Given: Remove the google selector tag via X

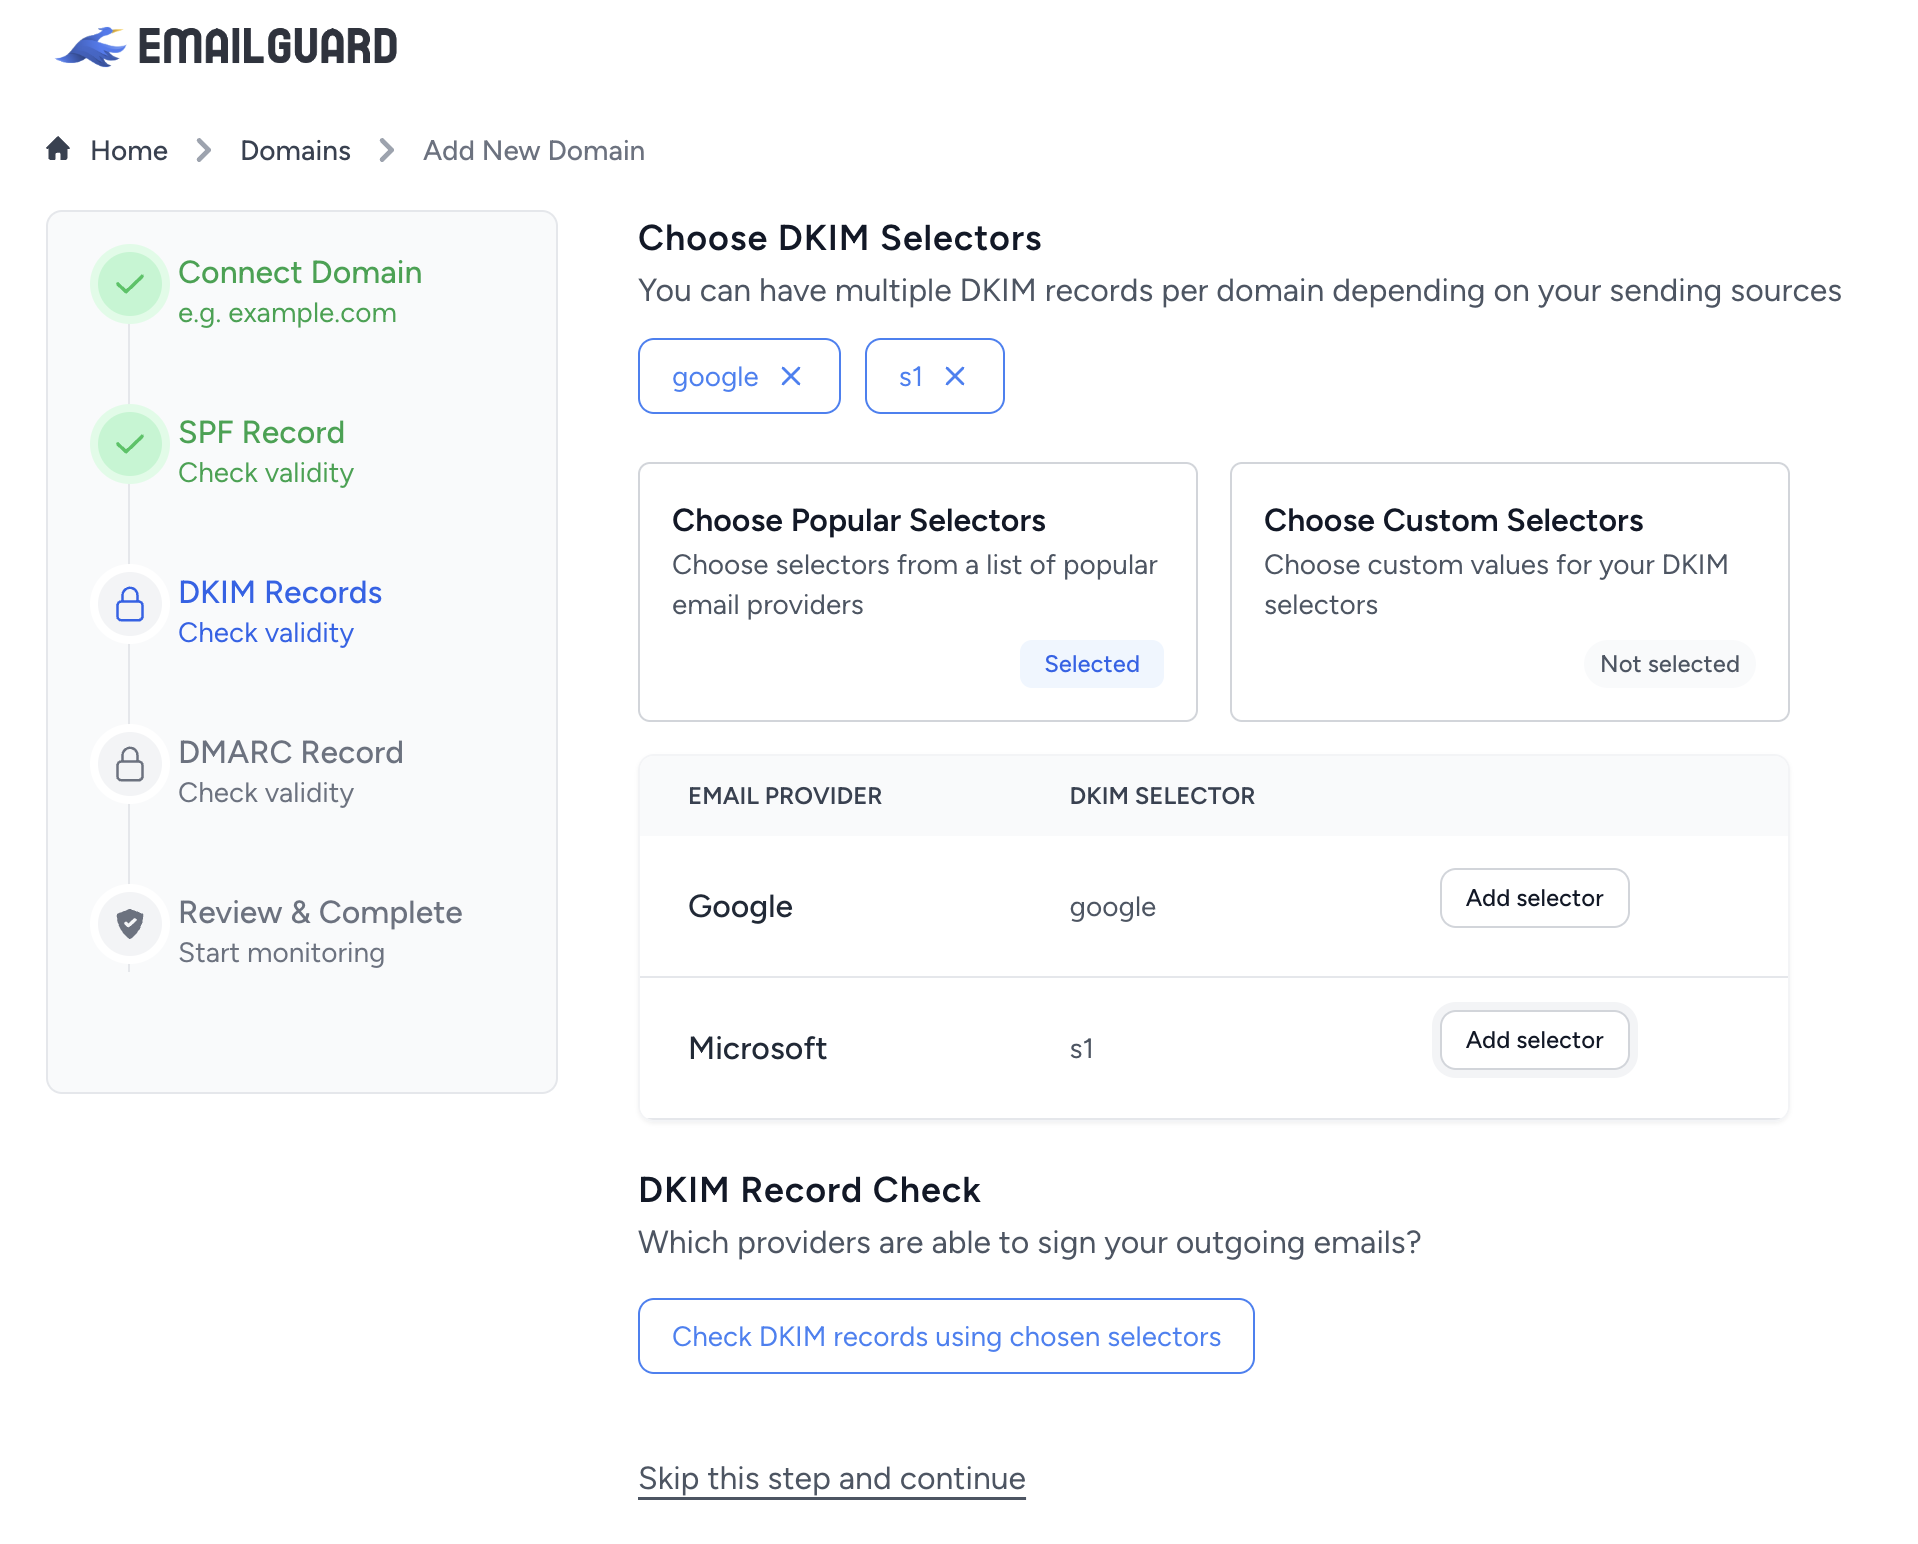Looking at the screenshot, I should [x=791, y=376].
